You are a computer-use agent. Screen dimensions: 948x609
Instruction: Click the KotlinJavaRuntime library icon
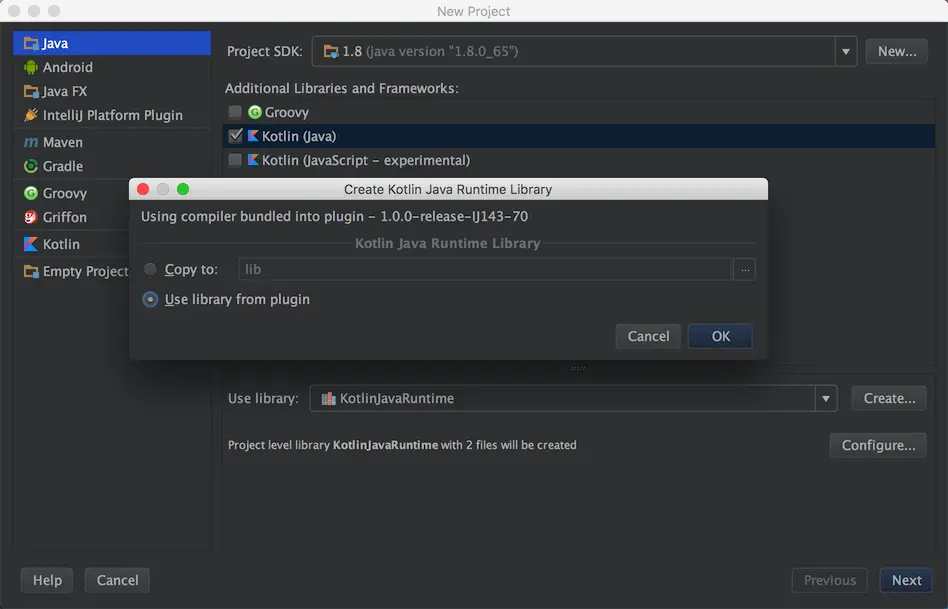(x=328, y=399)
